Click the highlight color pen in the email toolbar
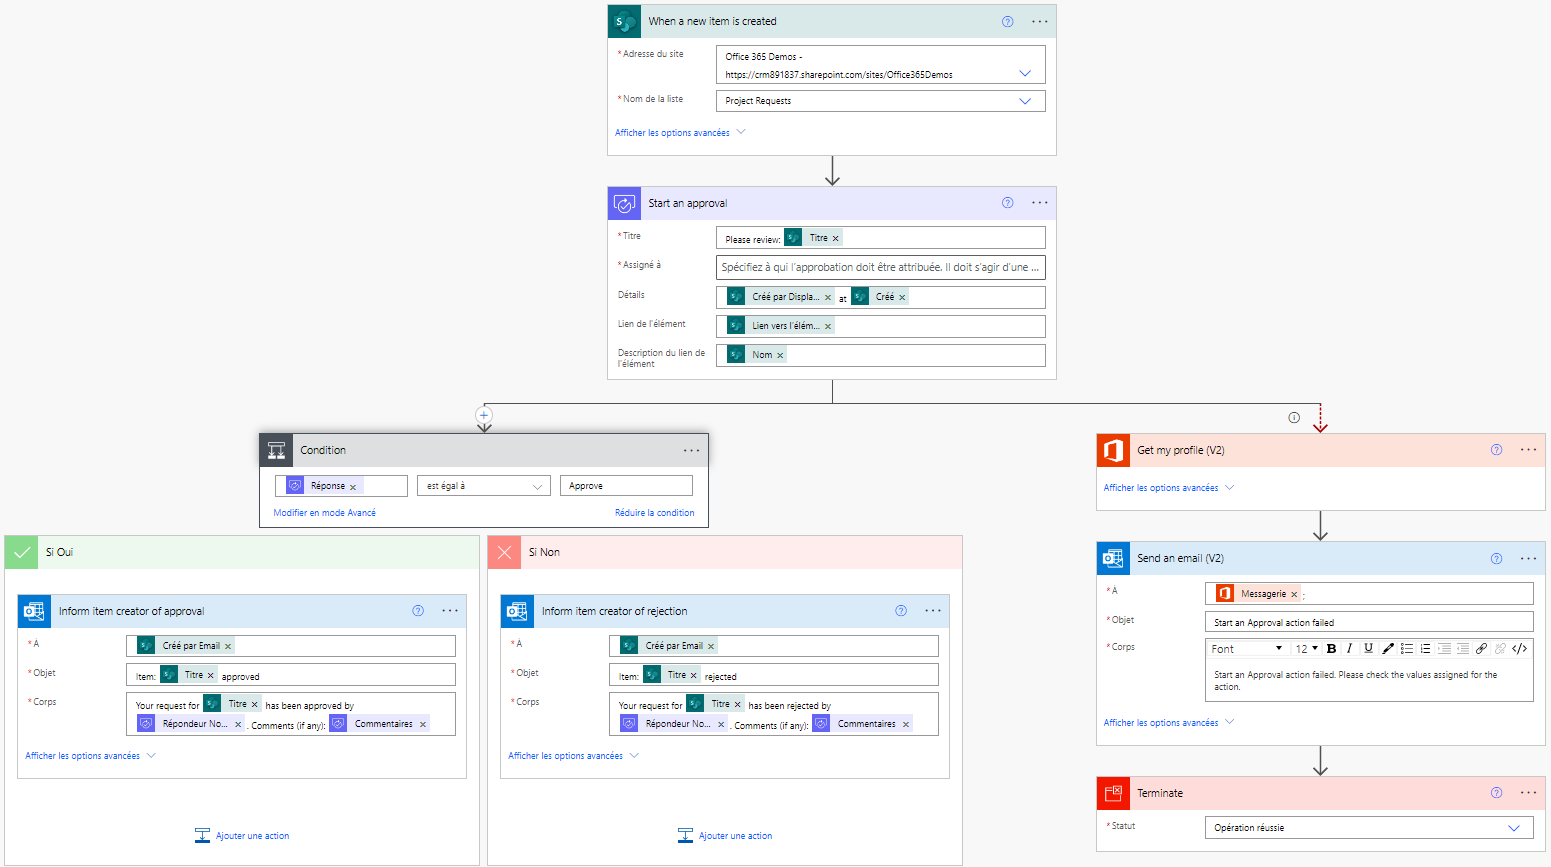The image size is (1551, 867). tap(1387, 649)
